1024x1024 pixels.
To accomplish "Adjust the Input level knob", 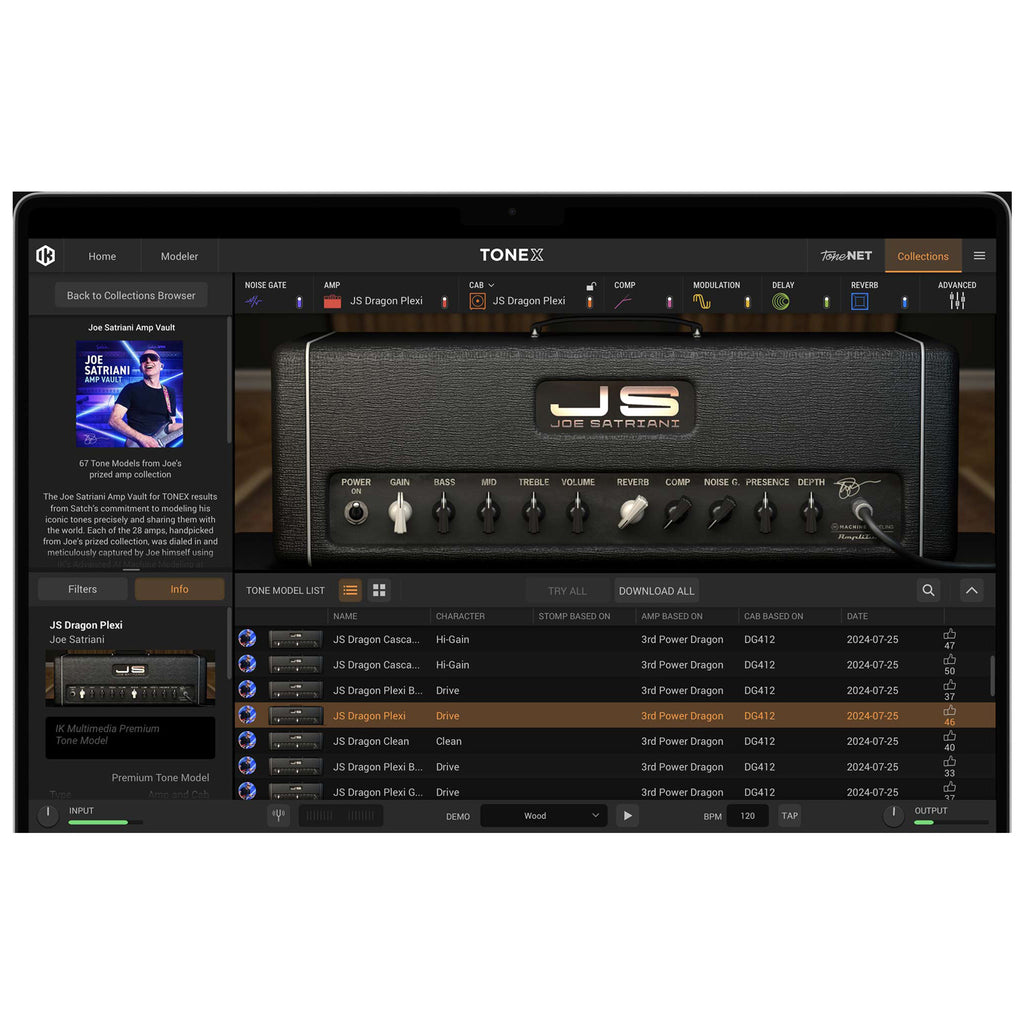I will [48, 815].
